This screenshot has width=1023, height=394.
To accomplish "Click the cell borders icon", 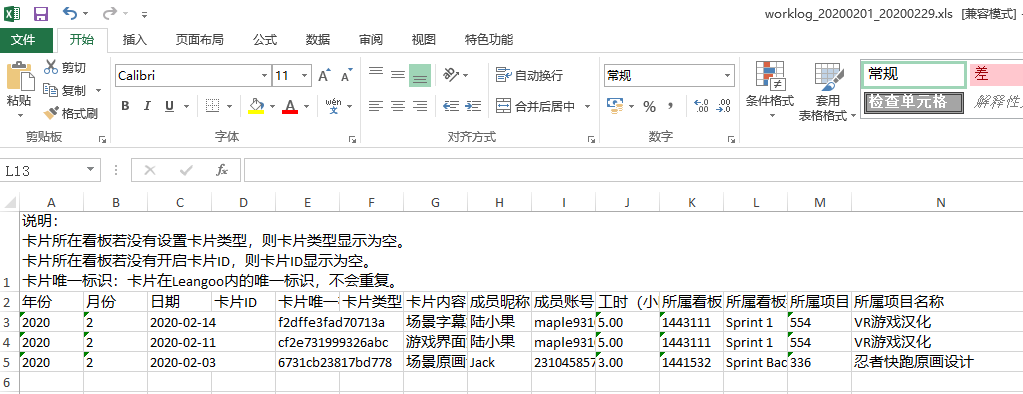I will [x=212, y=106].
